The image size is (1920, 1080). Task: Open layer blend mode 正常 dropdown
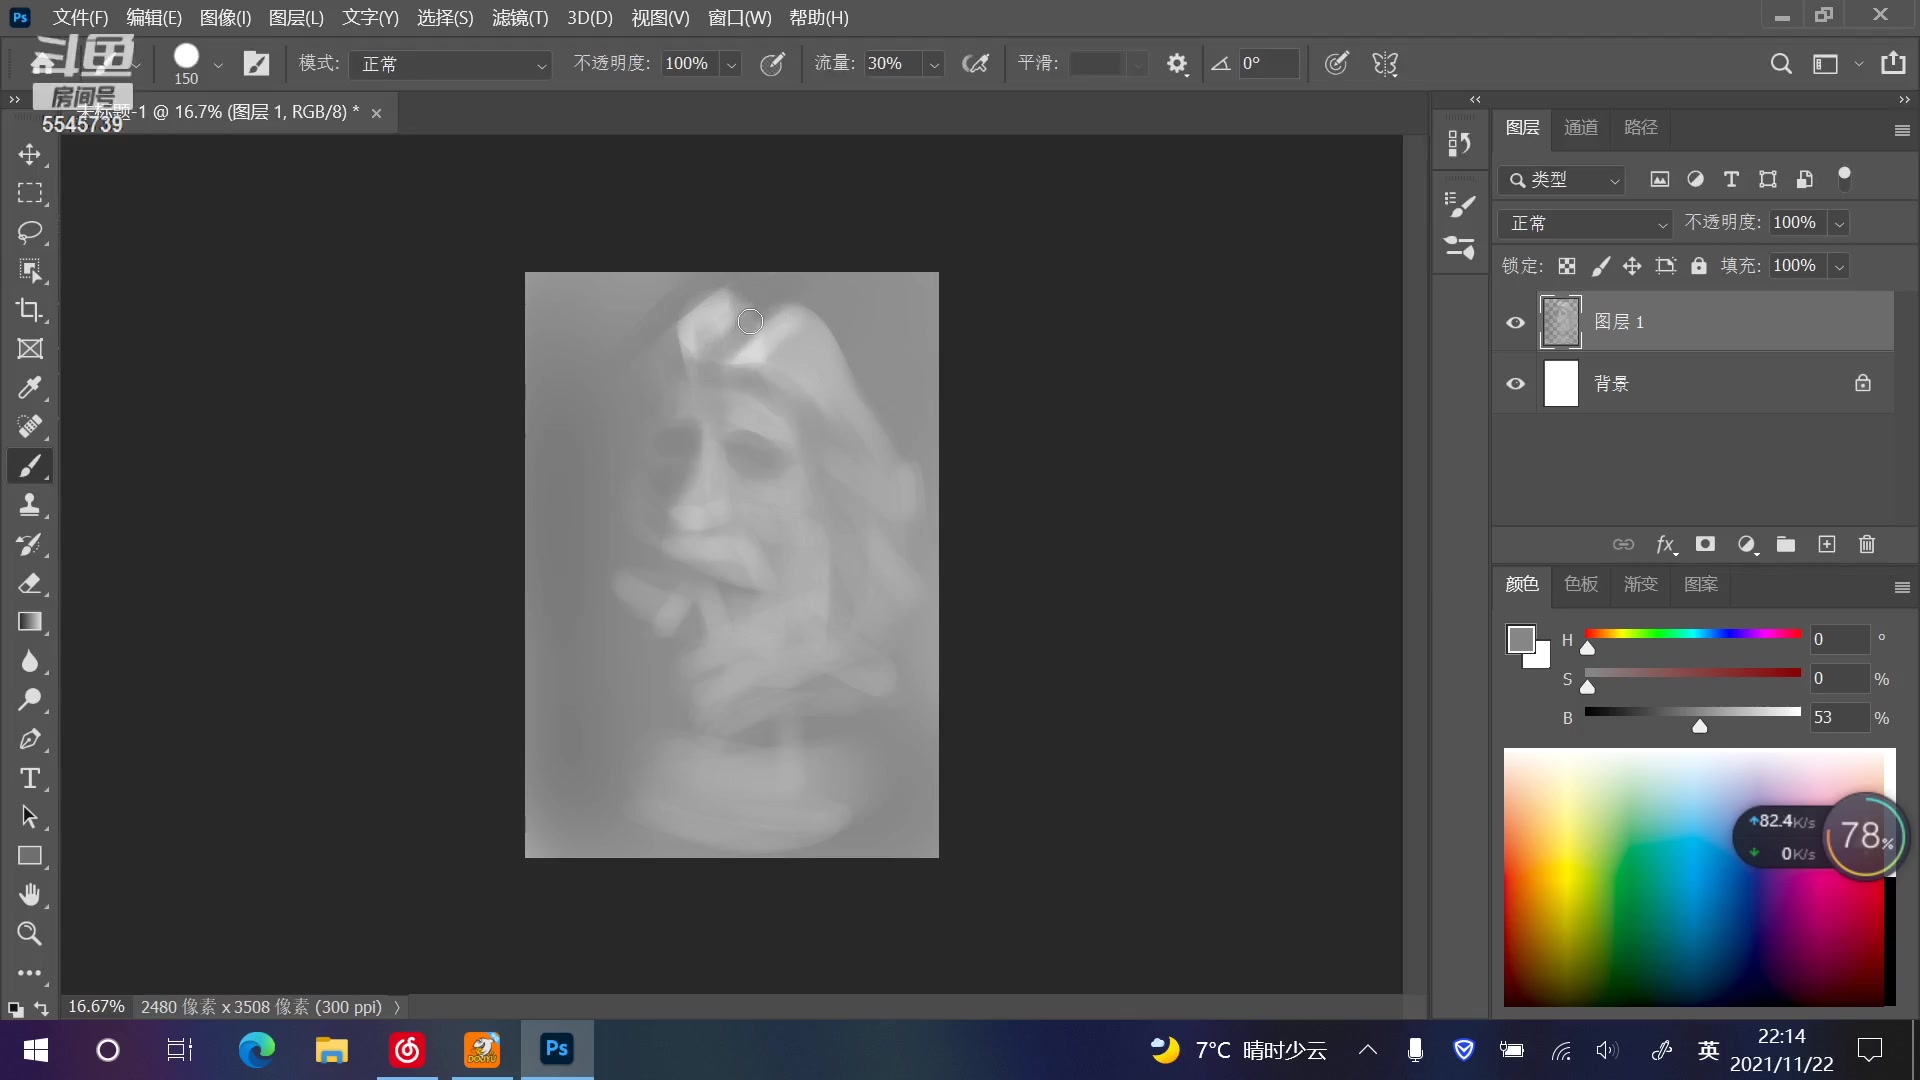click(x=1585, y=223)
